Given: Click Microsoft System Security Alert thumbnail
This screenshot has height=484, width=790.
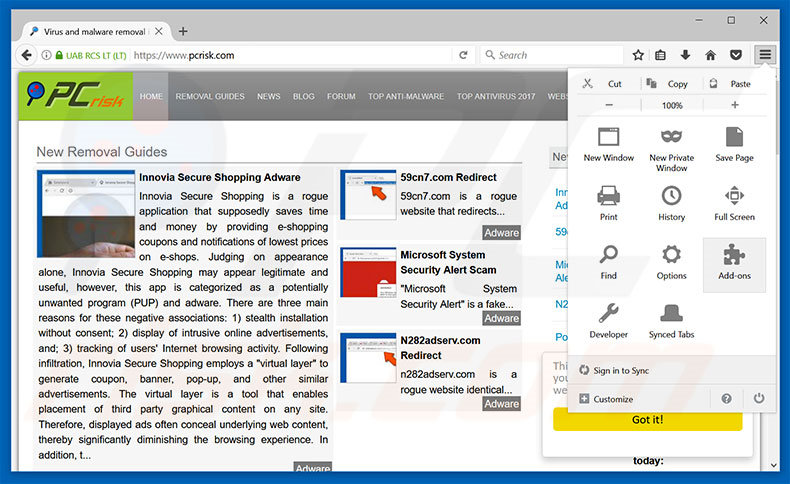Looking at the screenshot, I should click(368, 272).
